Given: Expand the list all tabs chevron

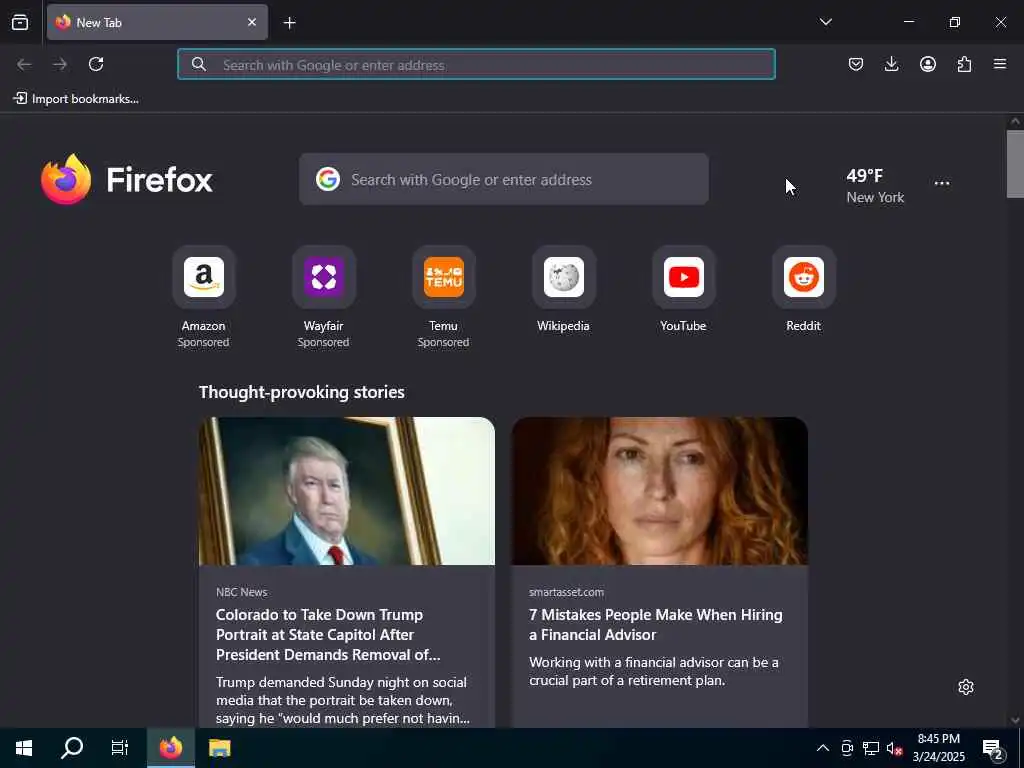Looking at the screenshot, I should point(825,22).
